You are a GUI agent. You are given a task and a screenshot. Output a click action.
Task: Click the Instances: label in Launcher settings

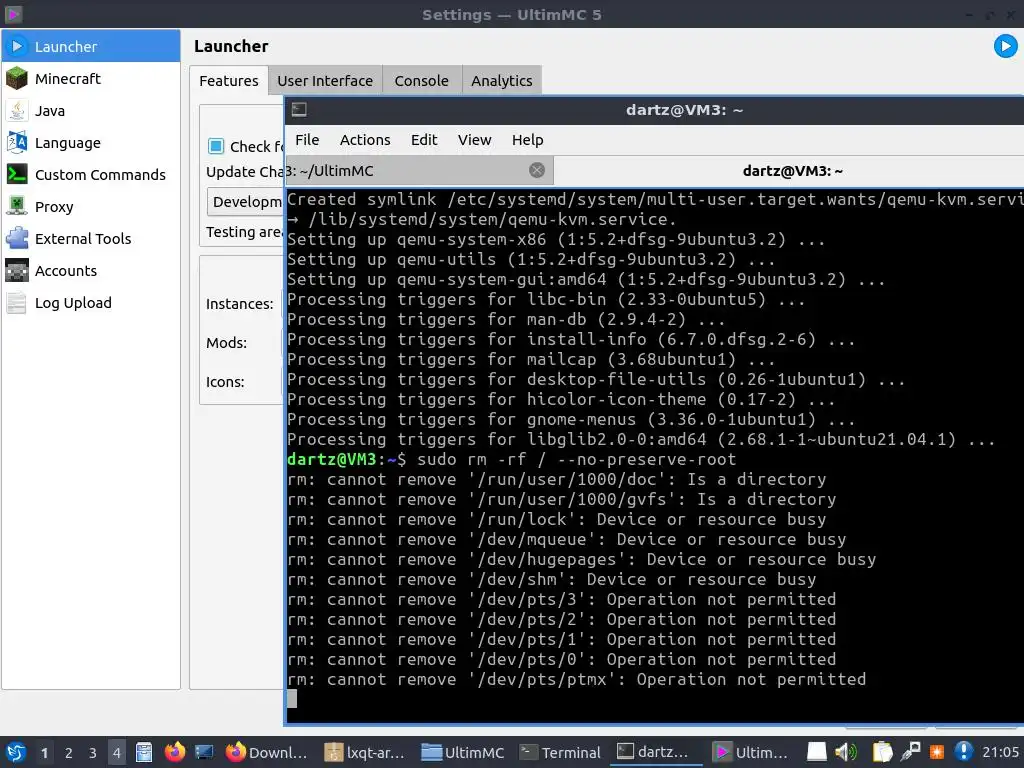pos(240,304)
